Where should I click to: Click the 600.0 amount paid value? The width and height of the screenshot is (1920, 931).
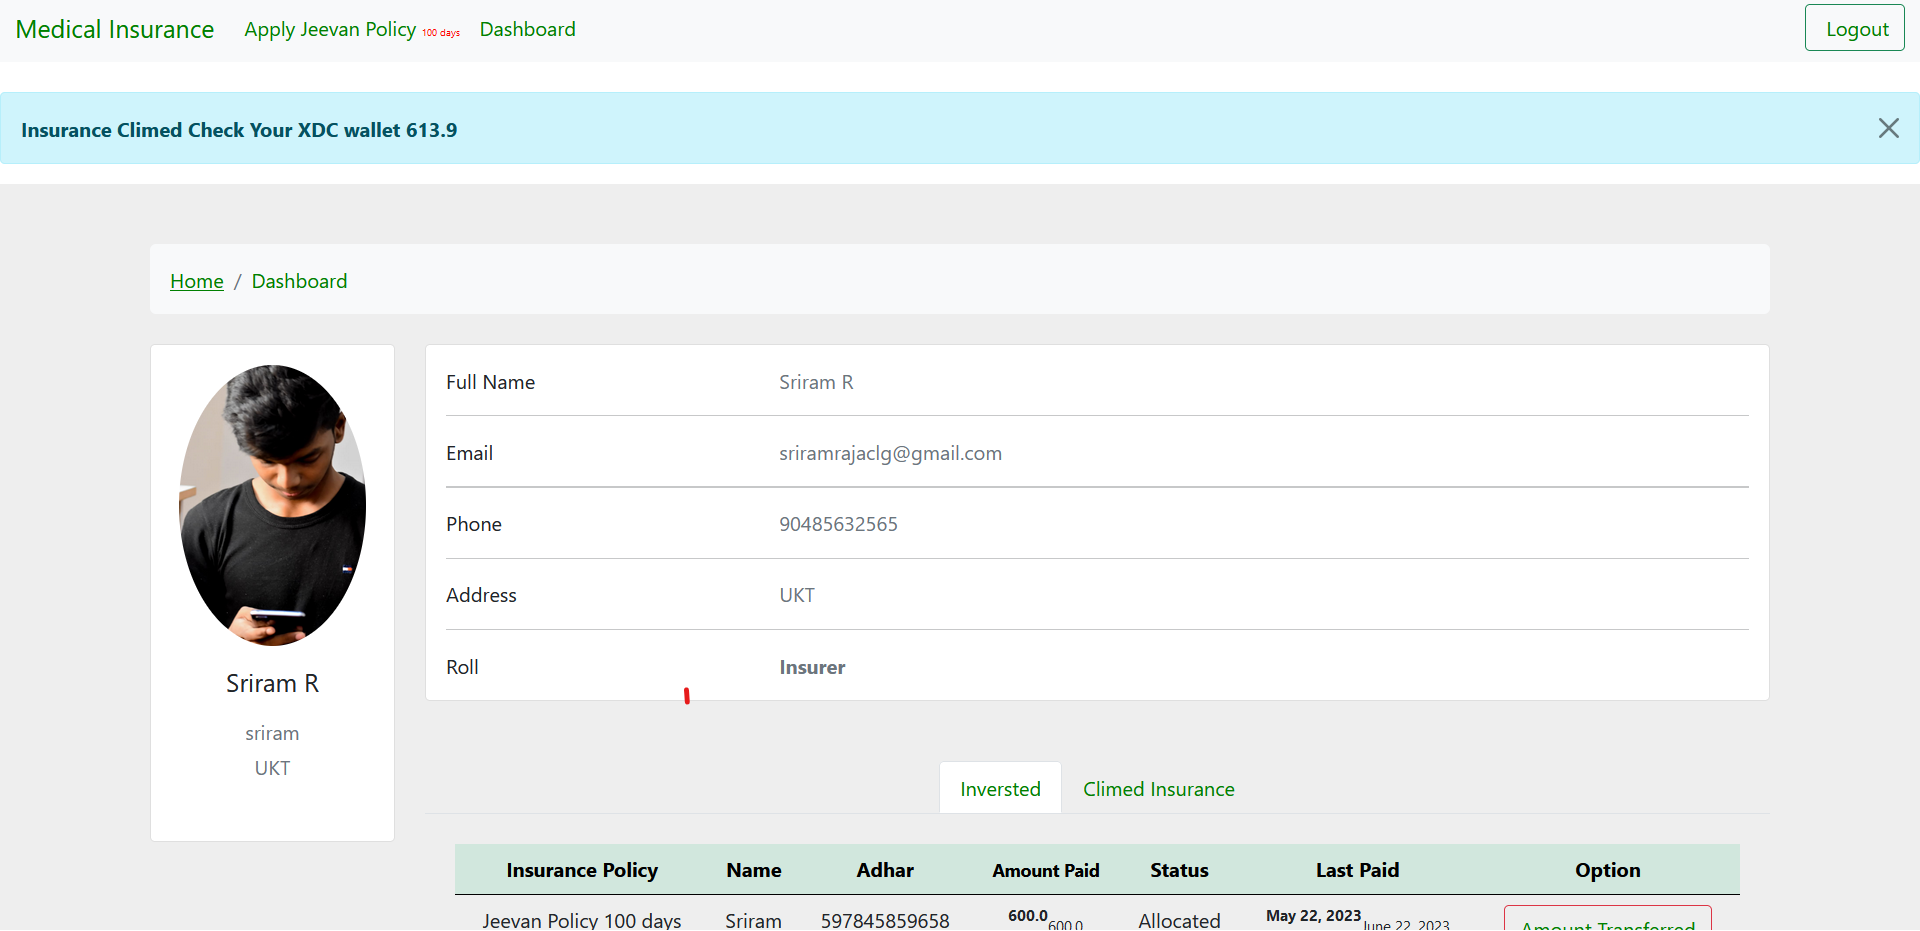[1028, 915]
